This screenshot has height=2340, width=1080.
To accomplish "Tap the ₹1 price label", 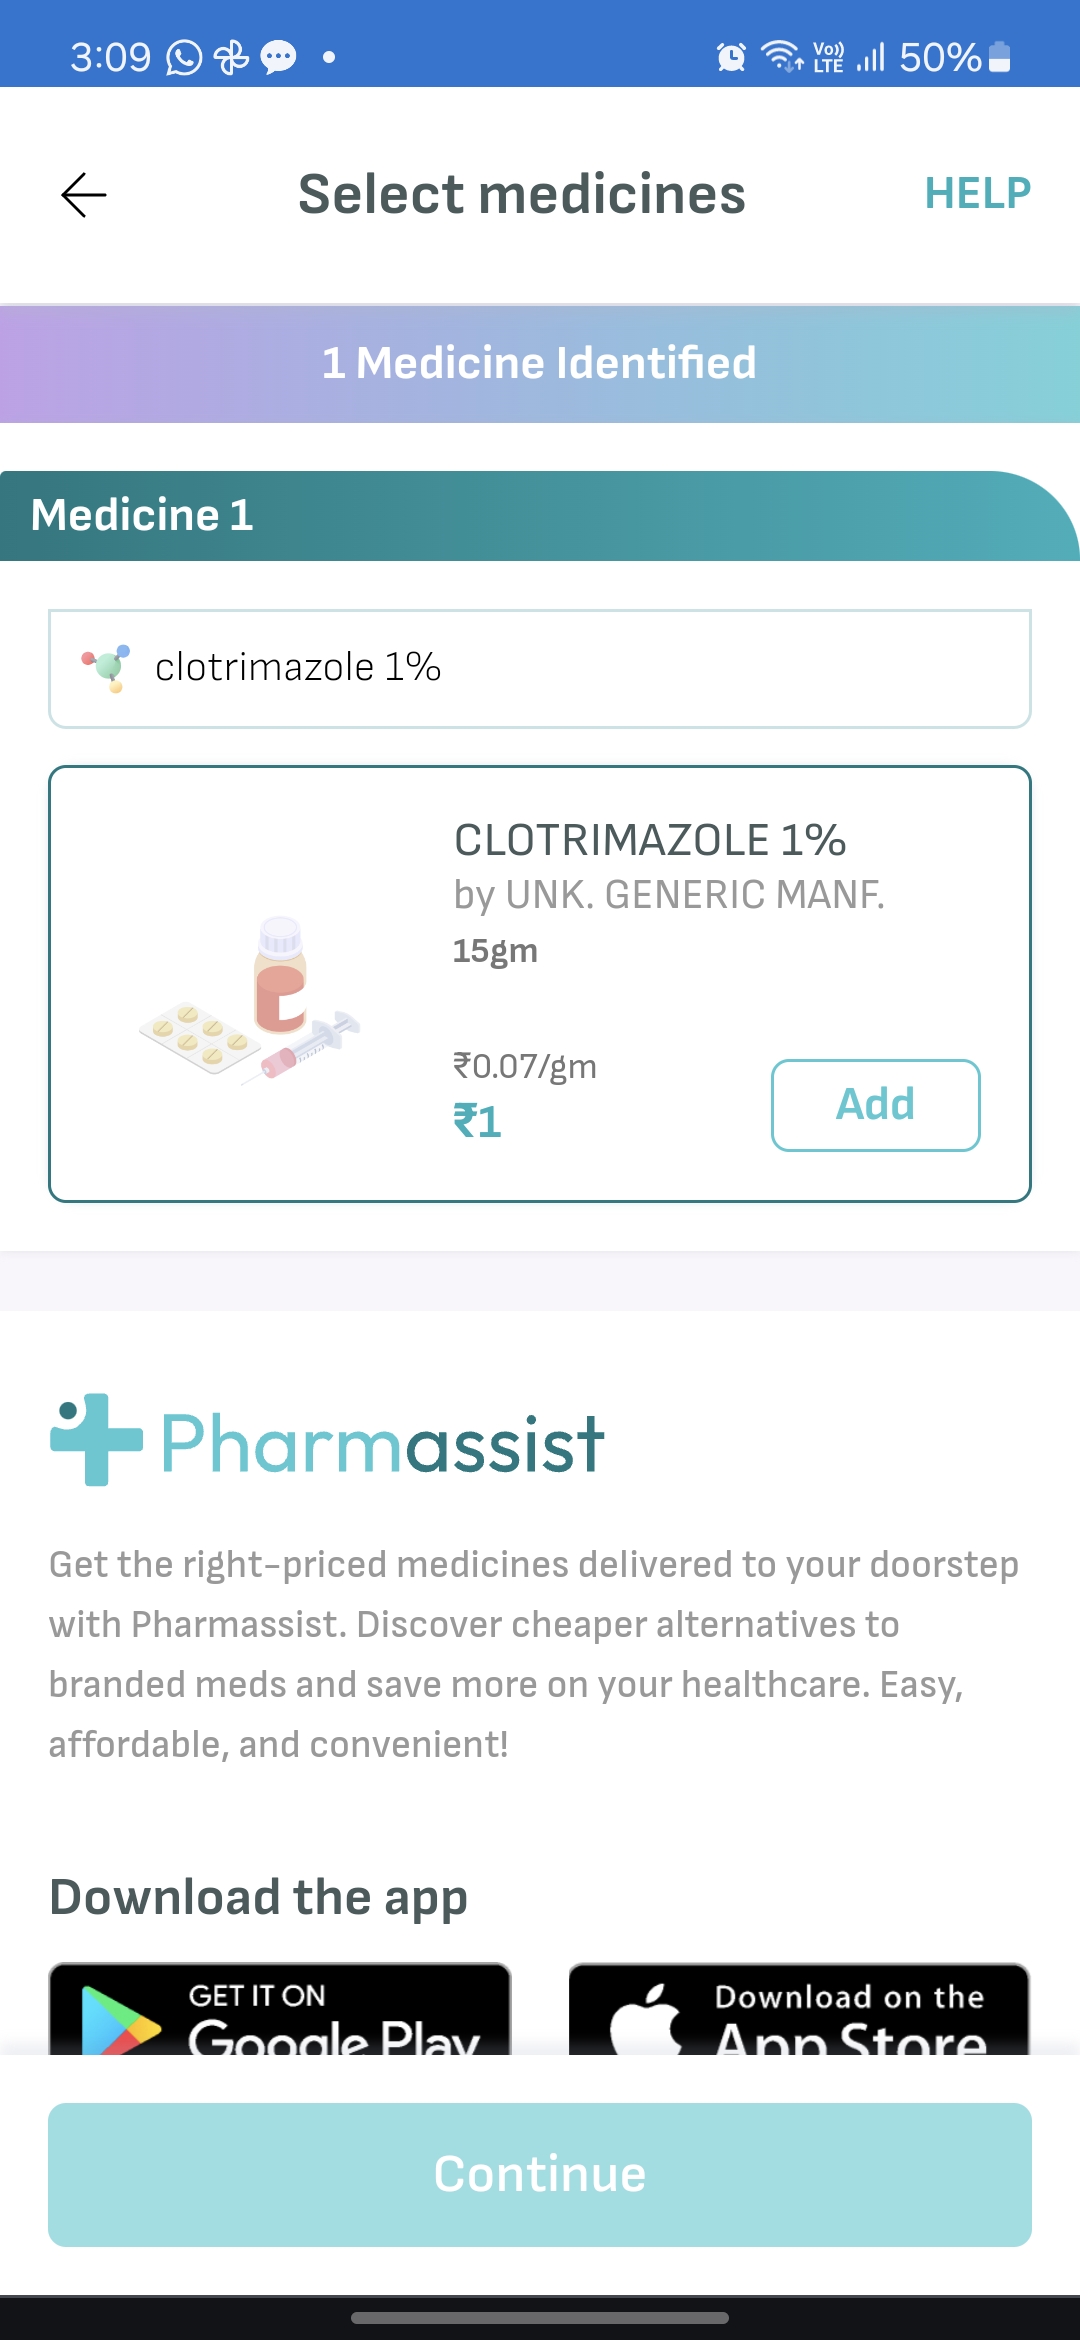I will coord(477,1122).
